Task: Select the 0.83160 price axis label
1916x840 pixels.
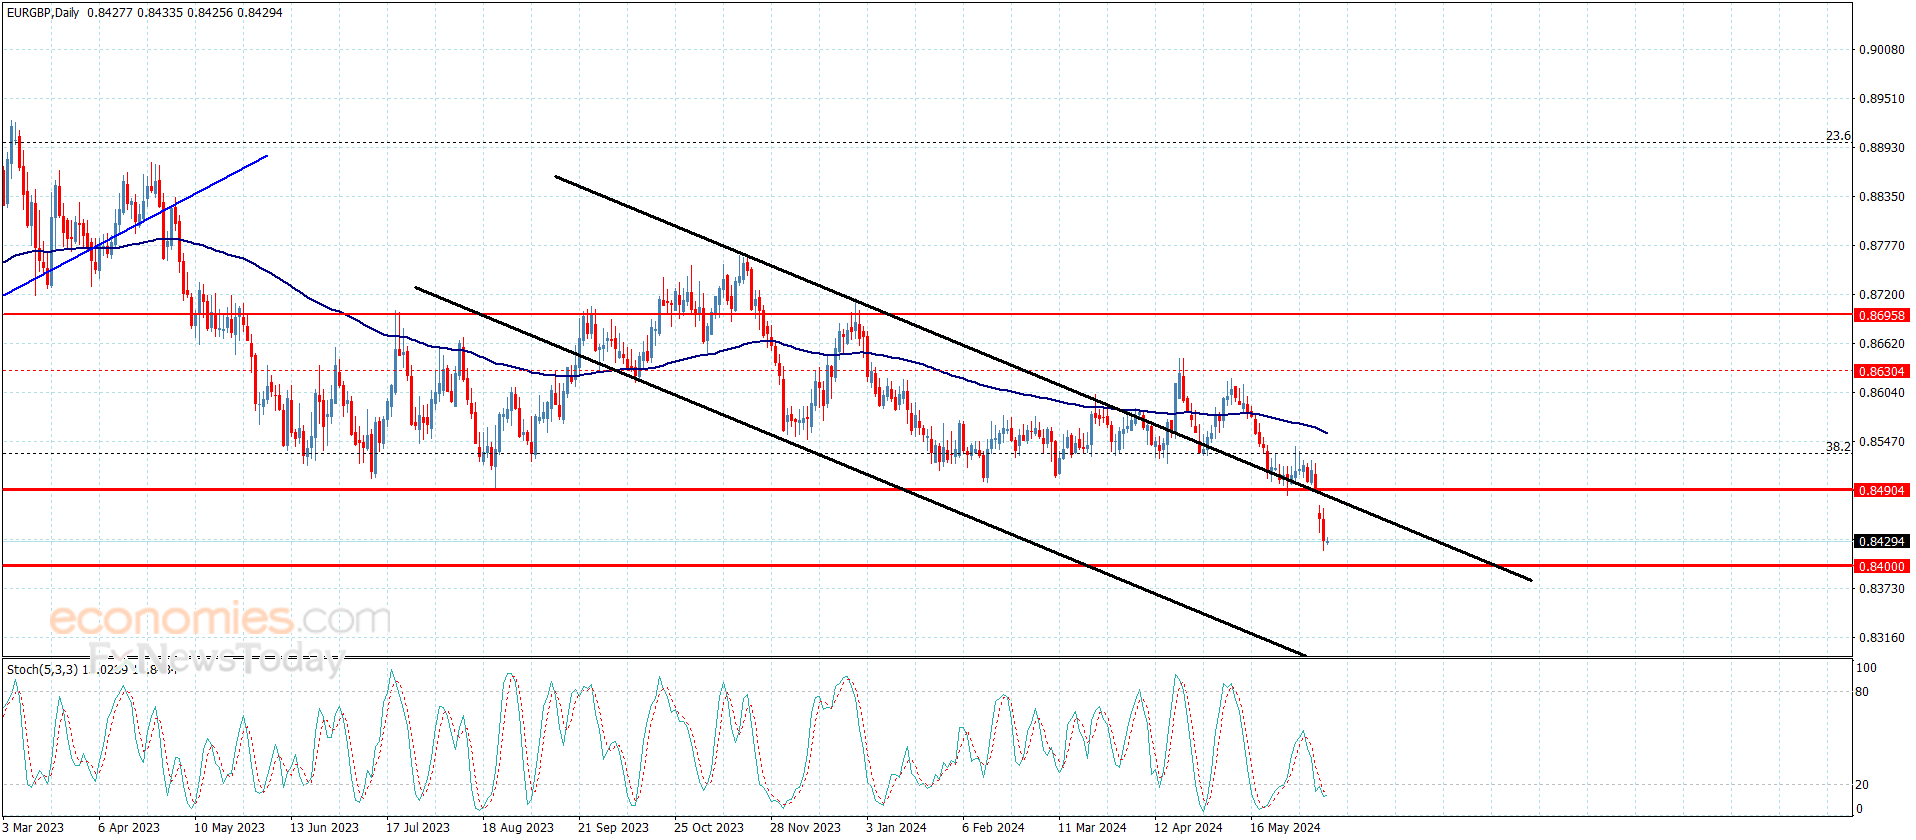Action: [1881, 638]
